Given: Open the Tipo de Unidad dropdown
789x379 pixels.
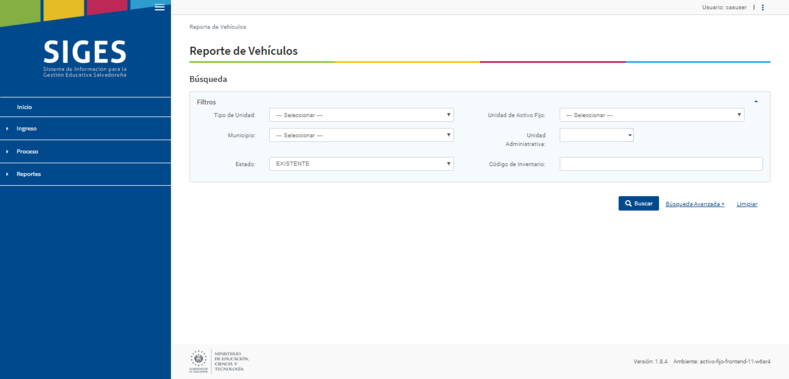Looking at the screenshot, I should pos(361,115).
